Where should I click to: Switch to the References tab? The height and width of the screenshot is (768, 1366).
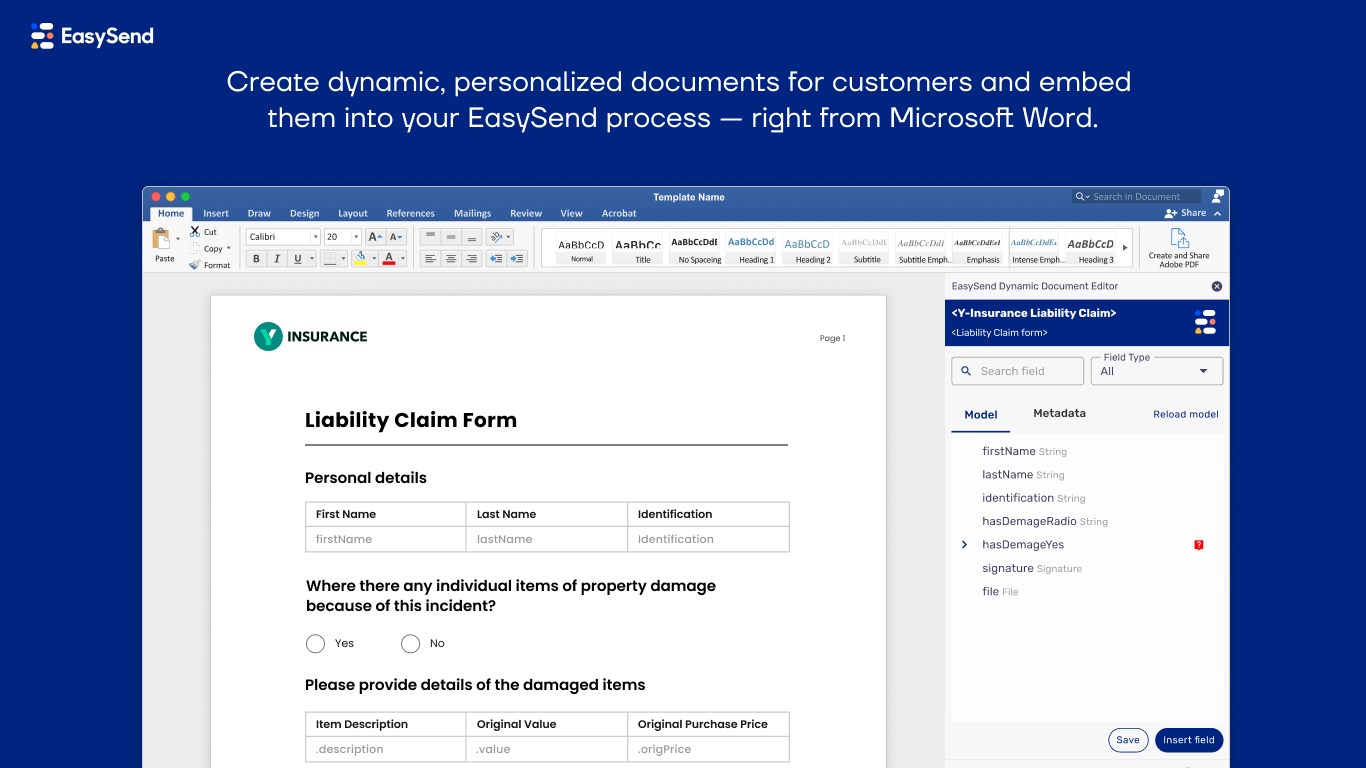[x=411, y=213]
